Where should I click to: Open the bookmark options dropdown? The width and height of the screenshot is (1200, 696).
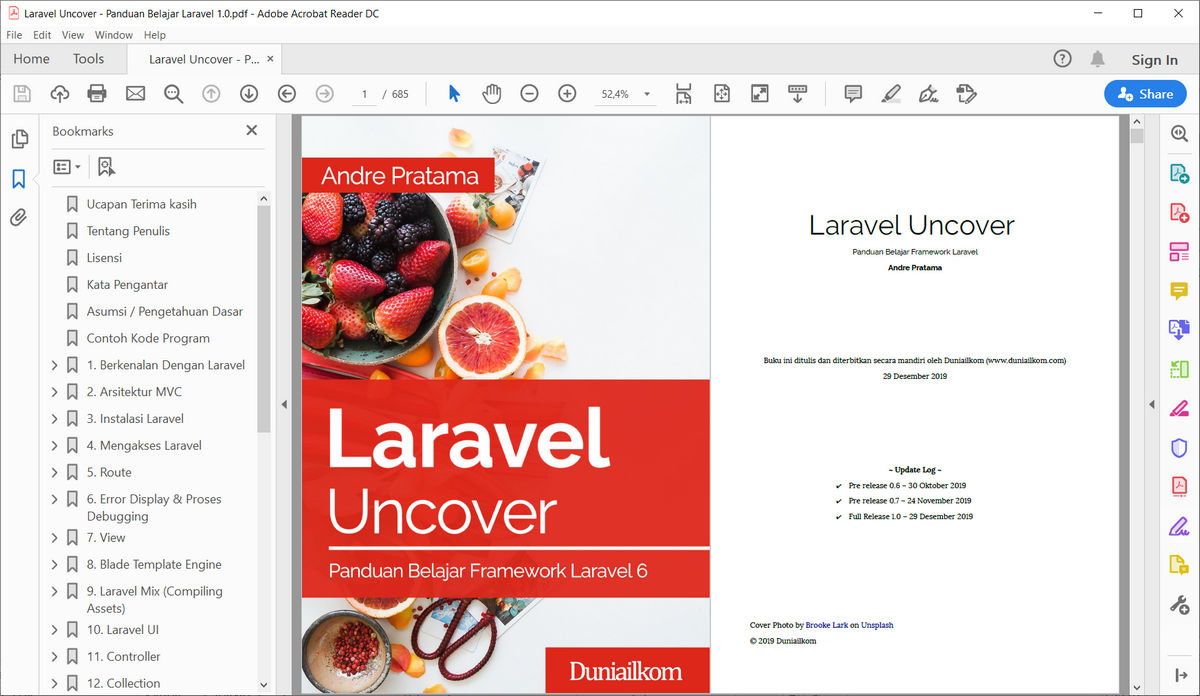(66, 167)
